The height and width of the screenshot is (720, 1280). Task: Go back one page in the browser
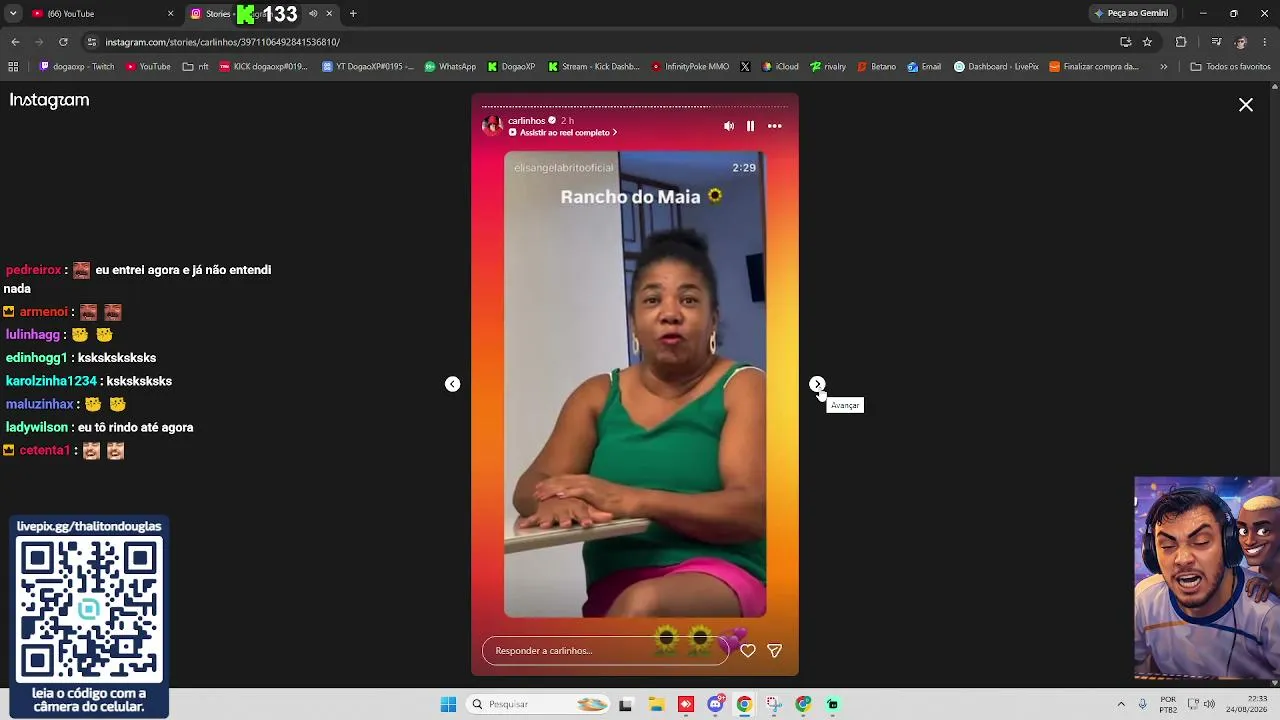pyautogui.click(x=15, y=42)
